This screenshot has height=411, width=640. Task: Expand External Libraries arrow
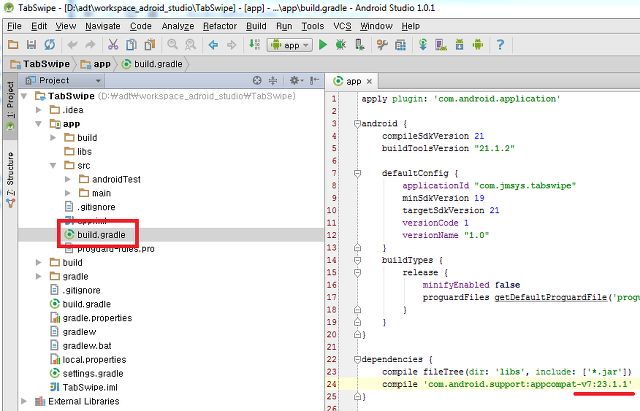(24, 401)
